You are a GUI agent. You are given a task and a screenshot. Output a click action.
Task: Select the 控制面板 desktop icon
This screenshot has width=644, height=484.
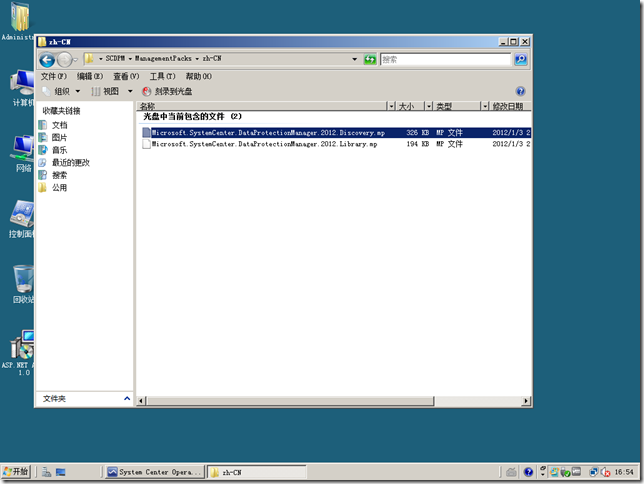click(22, 219)
